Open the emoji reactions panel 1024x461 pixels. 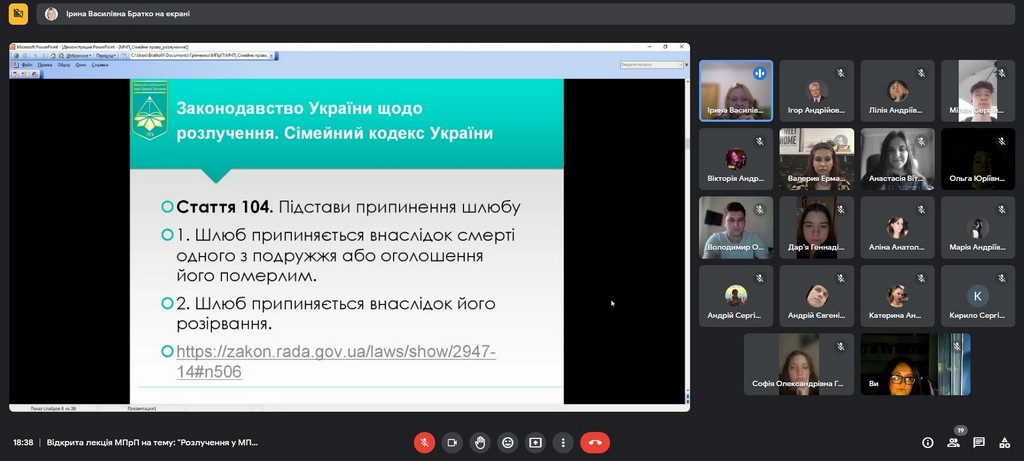tap(508, 442)
